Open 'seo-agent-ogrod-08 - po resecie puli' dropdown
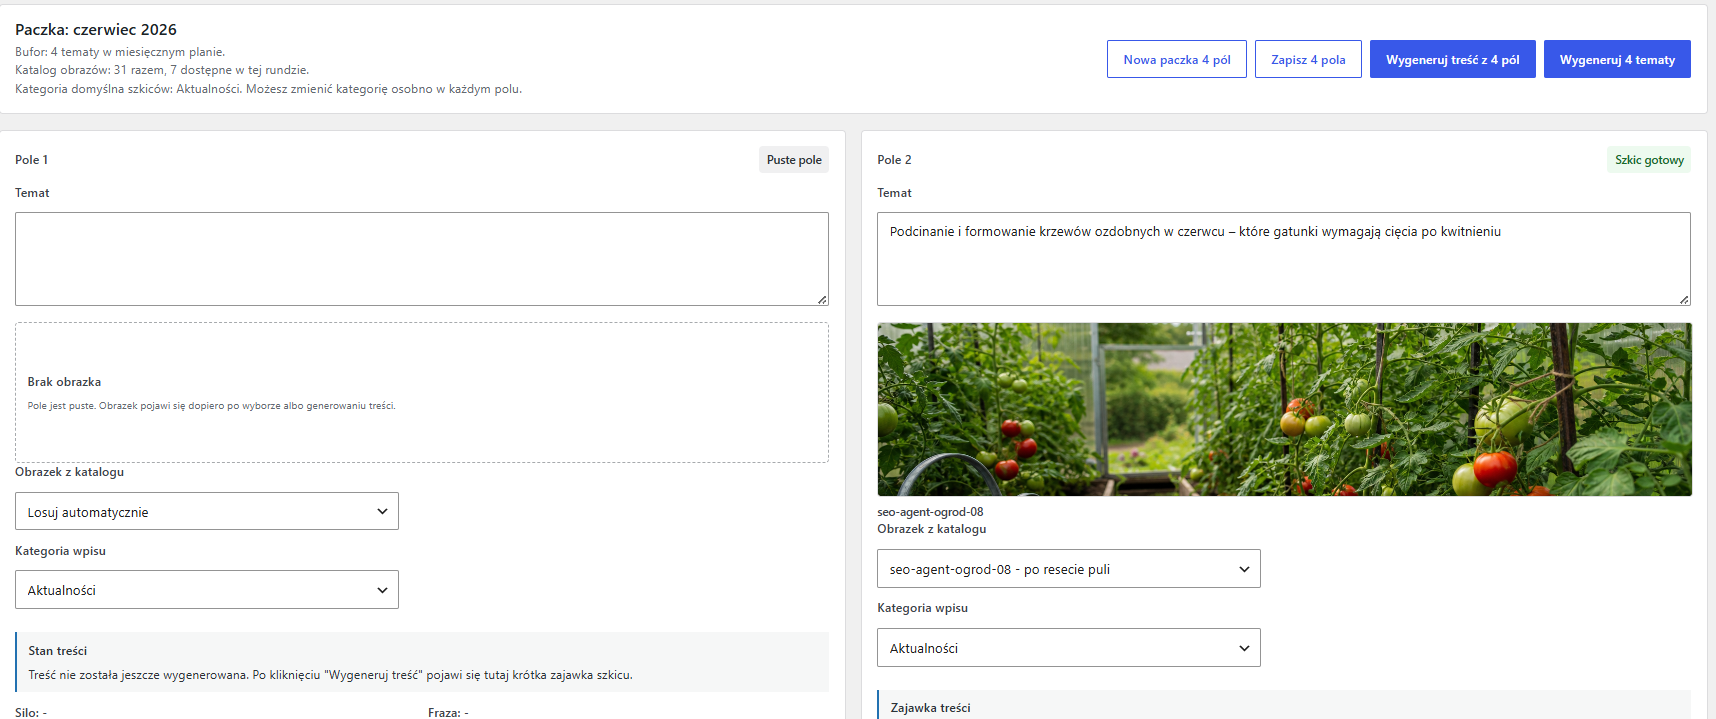The image size is (1716, 719). click(1068, 569)
